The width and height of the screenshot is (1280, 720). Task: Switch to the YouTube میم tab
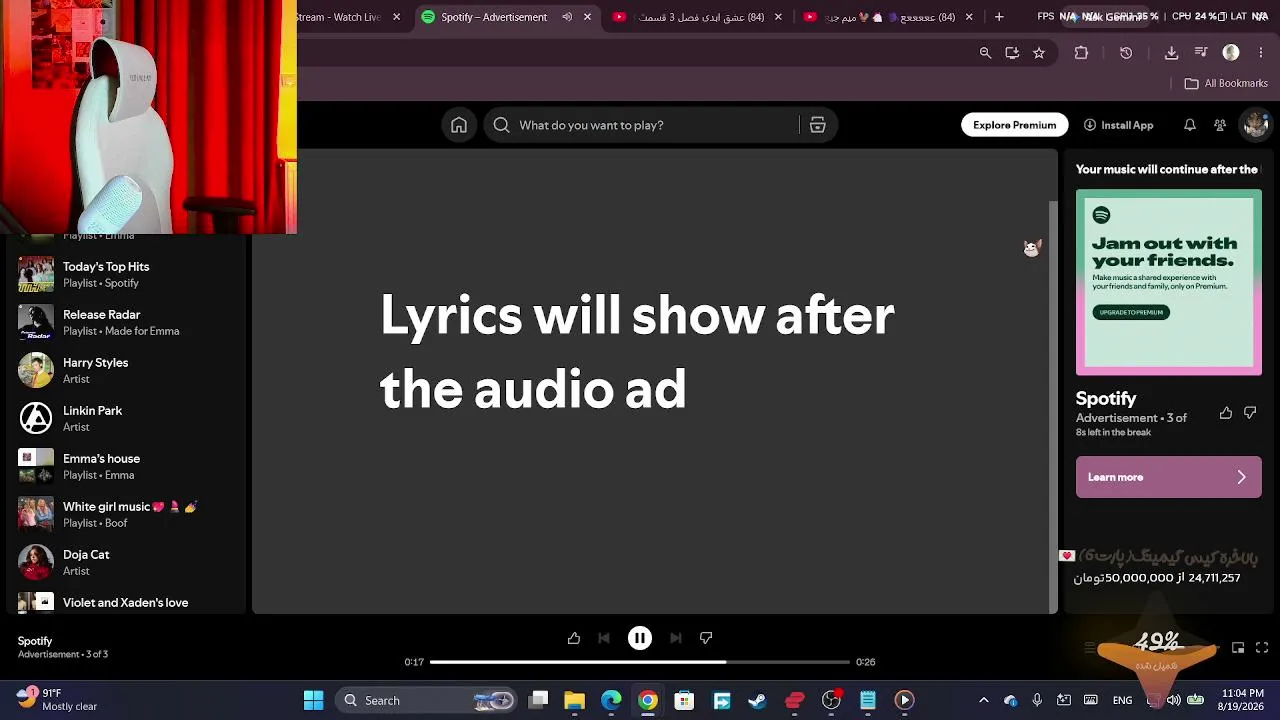point(889,17)
